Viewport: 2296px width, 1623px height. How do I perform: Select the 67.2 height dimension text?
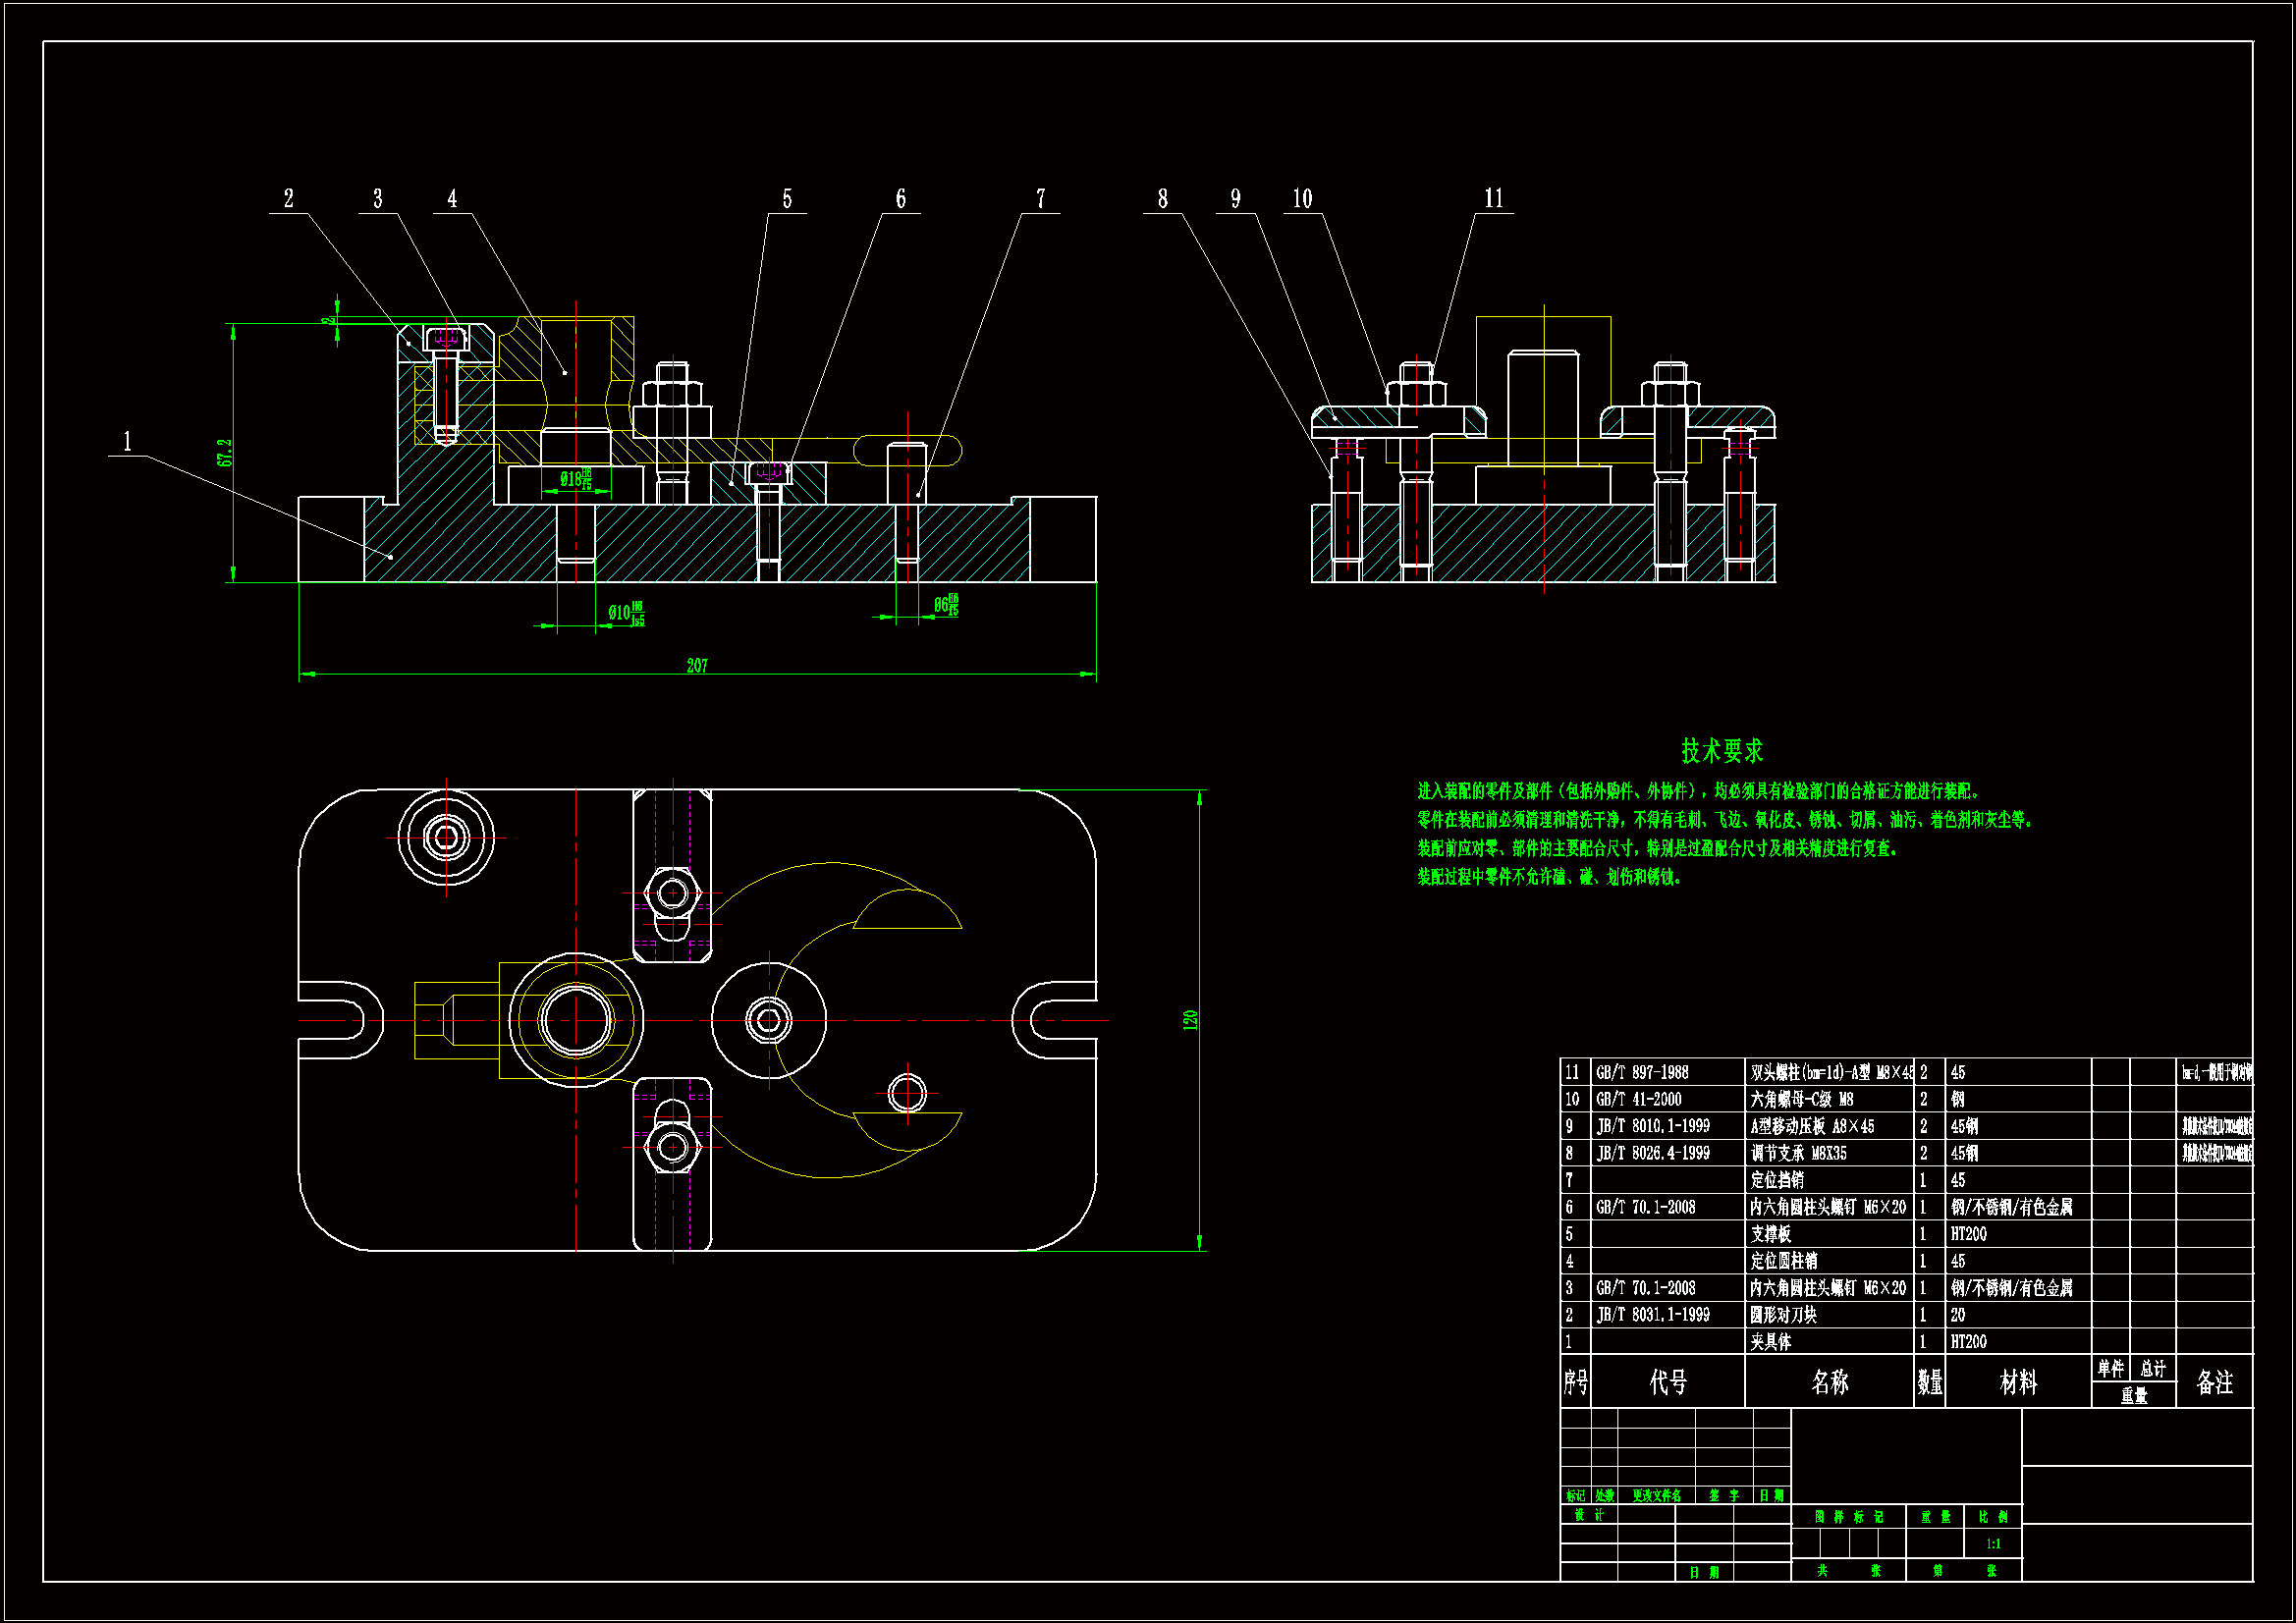click(x=225, y=453)
